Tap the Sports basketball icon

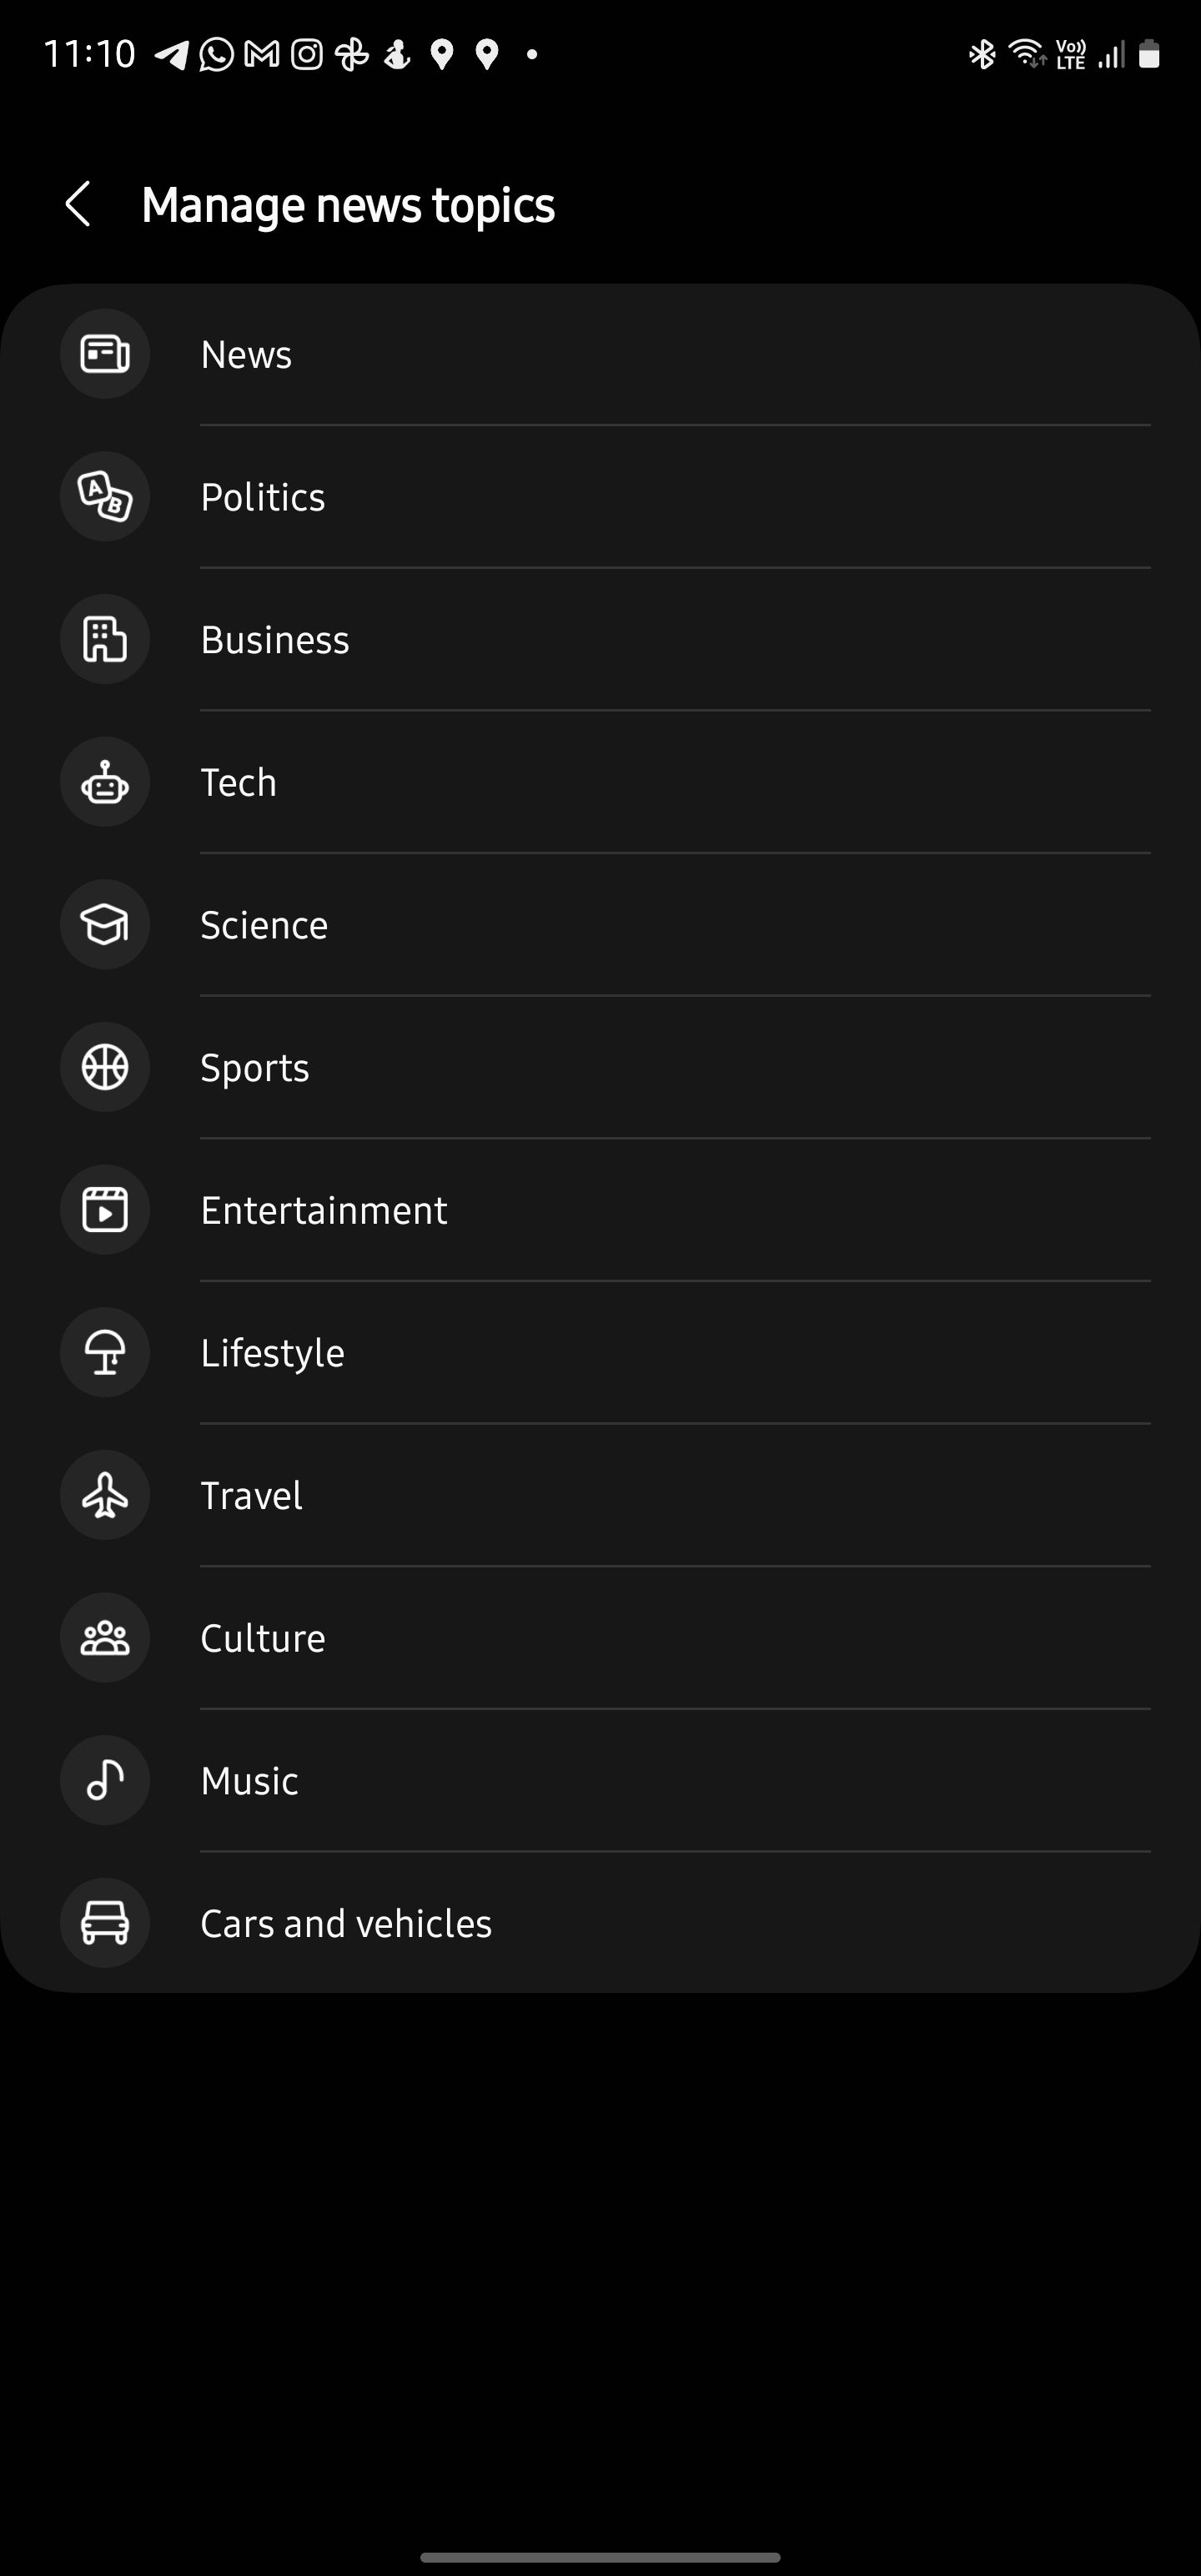(x=105, y=1068)
